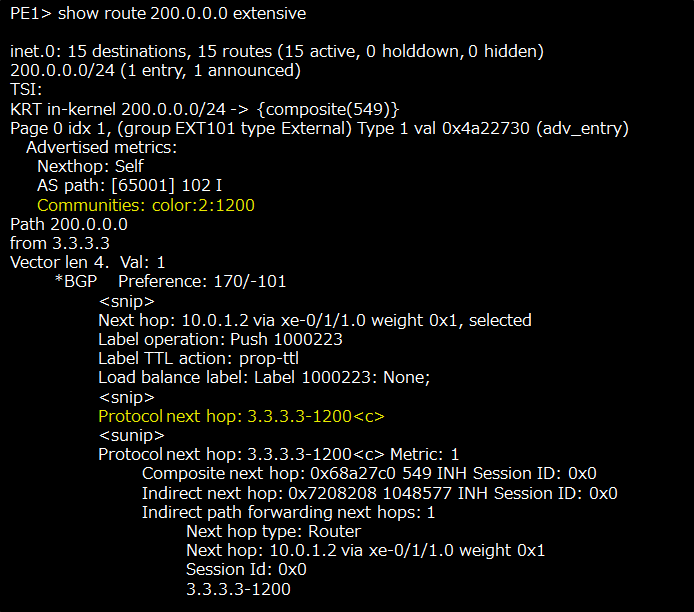Click the Composite next hop 0x68a27c0 line
The height and width of the screenshot is (612, 694).
369,473
